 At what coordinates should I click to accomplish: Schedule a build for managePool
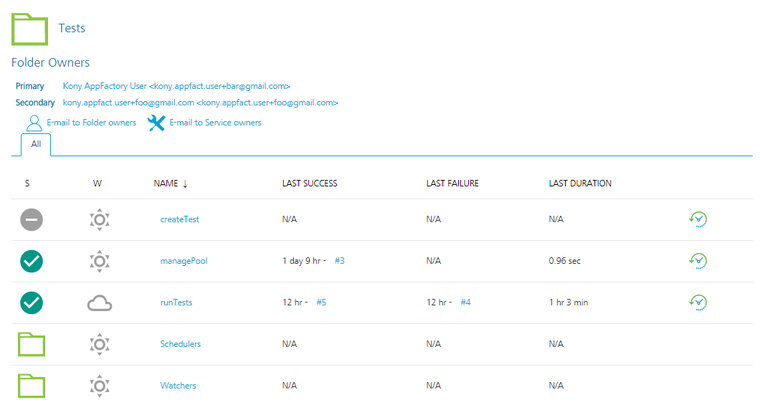[x=698, y=261]
